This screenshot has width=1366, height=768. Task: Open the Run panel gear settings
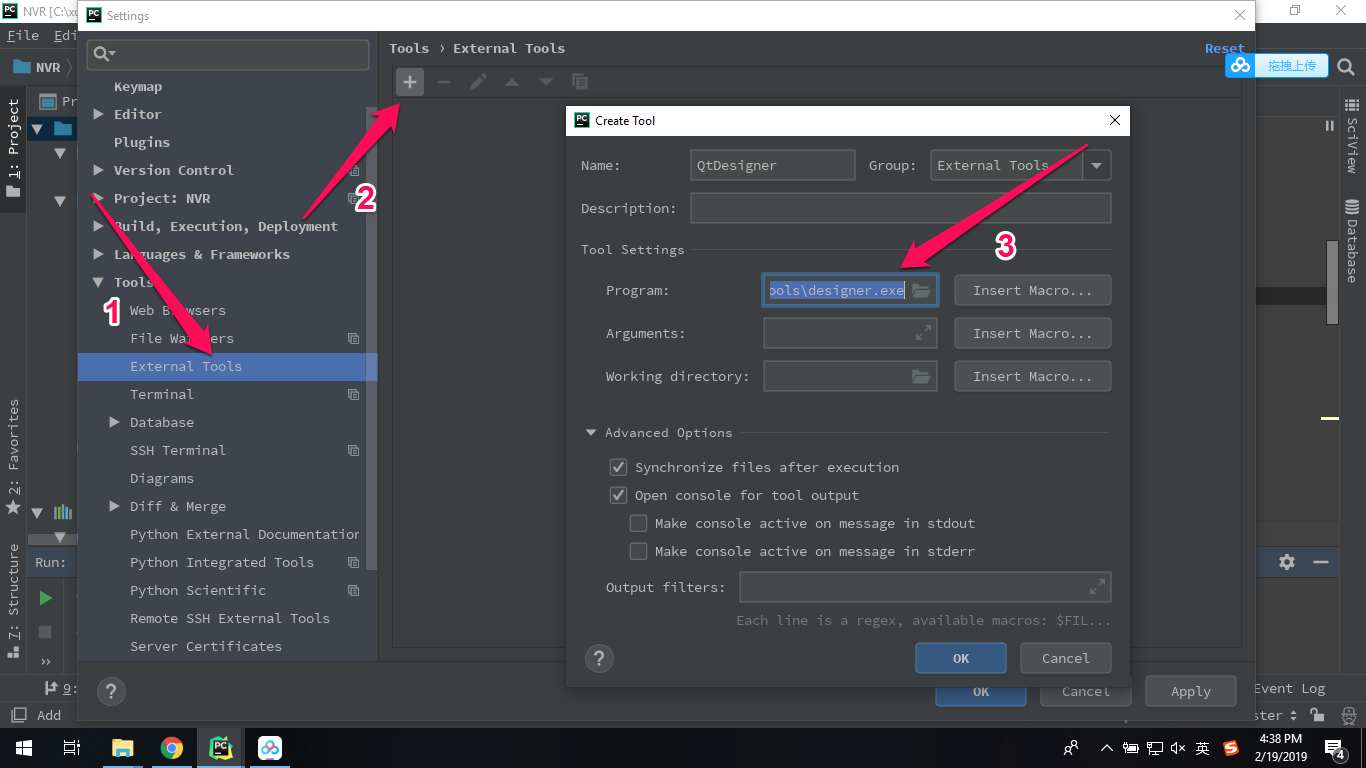pos(1287,562)
